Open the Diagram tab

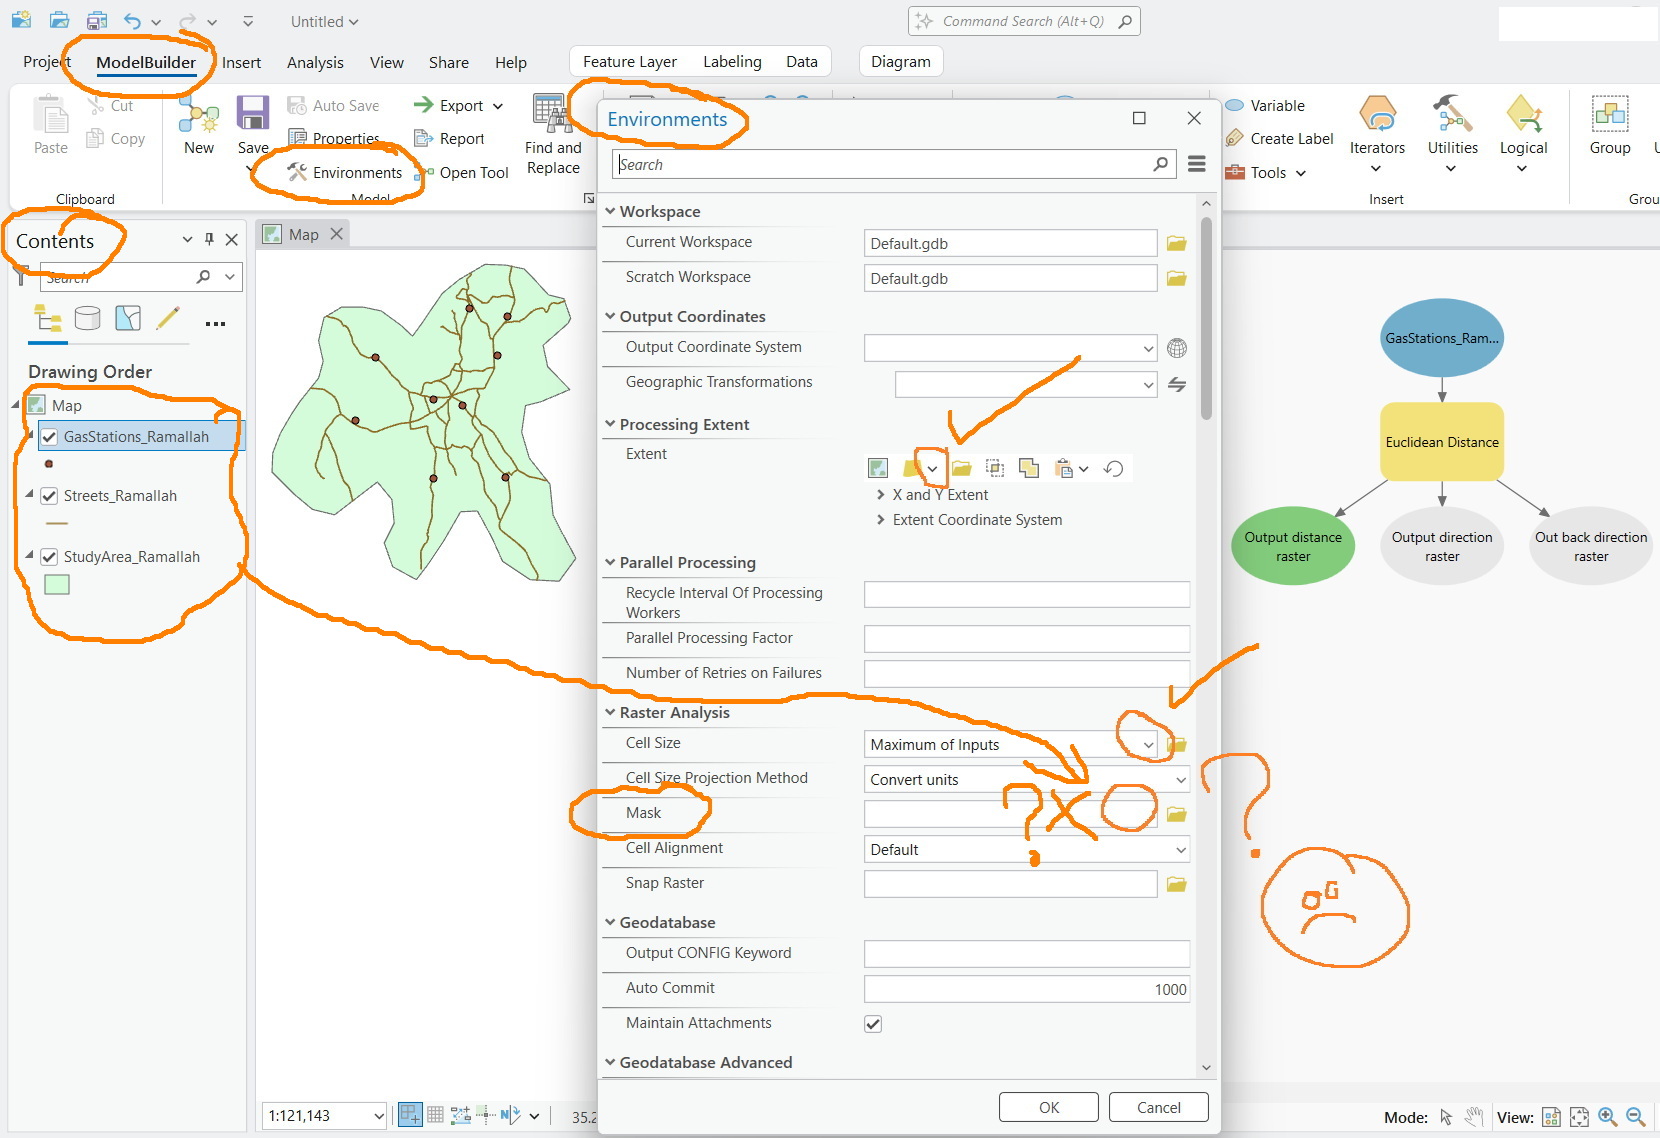tap(899, 61)
